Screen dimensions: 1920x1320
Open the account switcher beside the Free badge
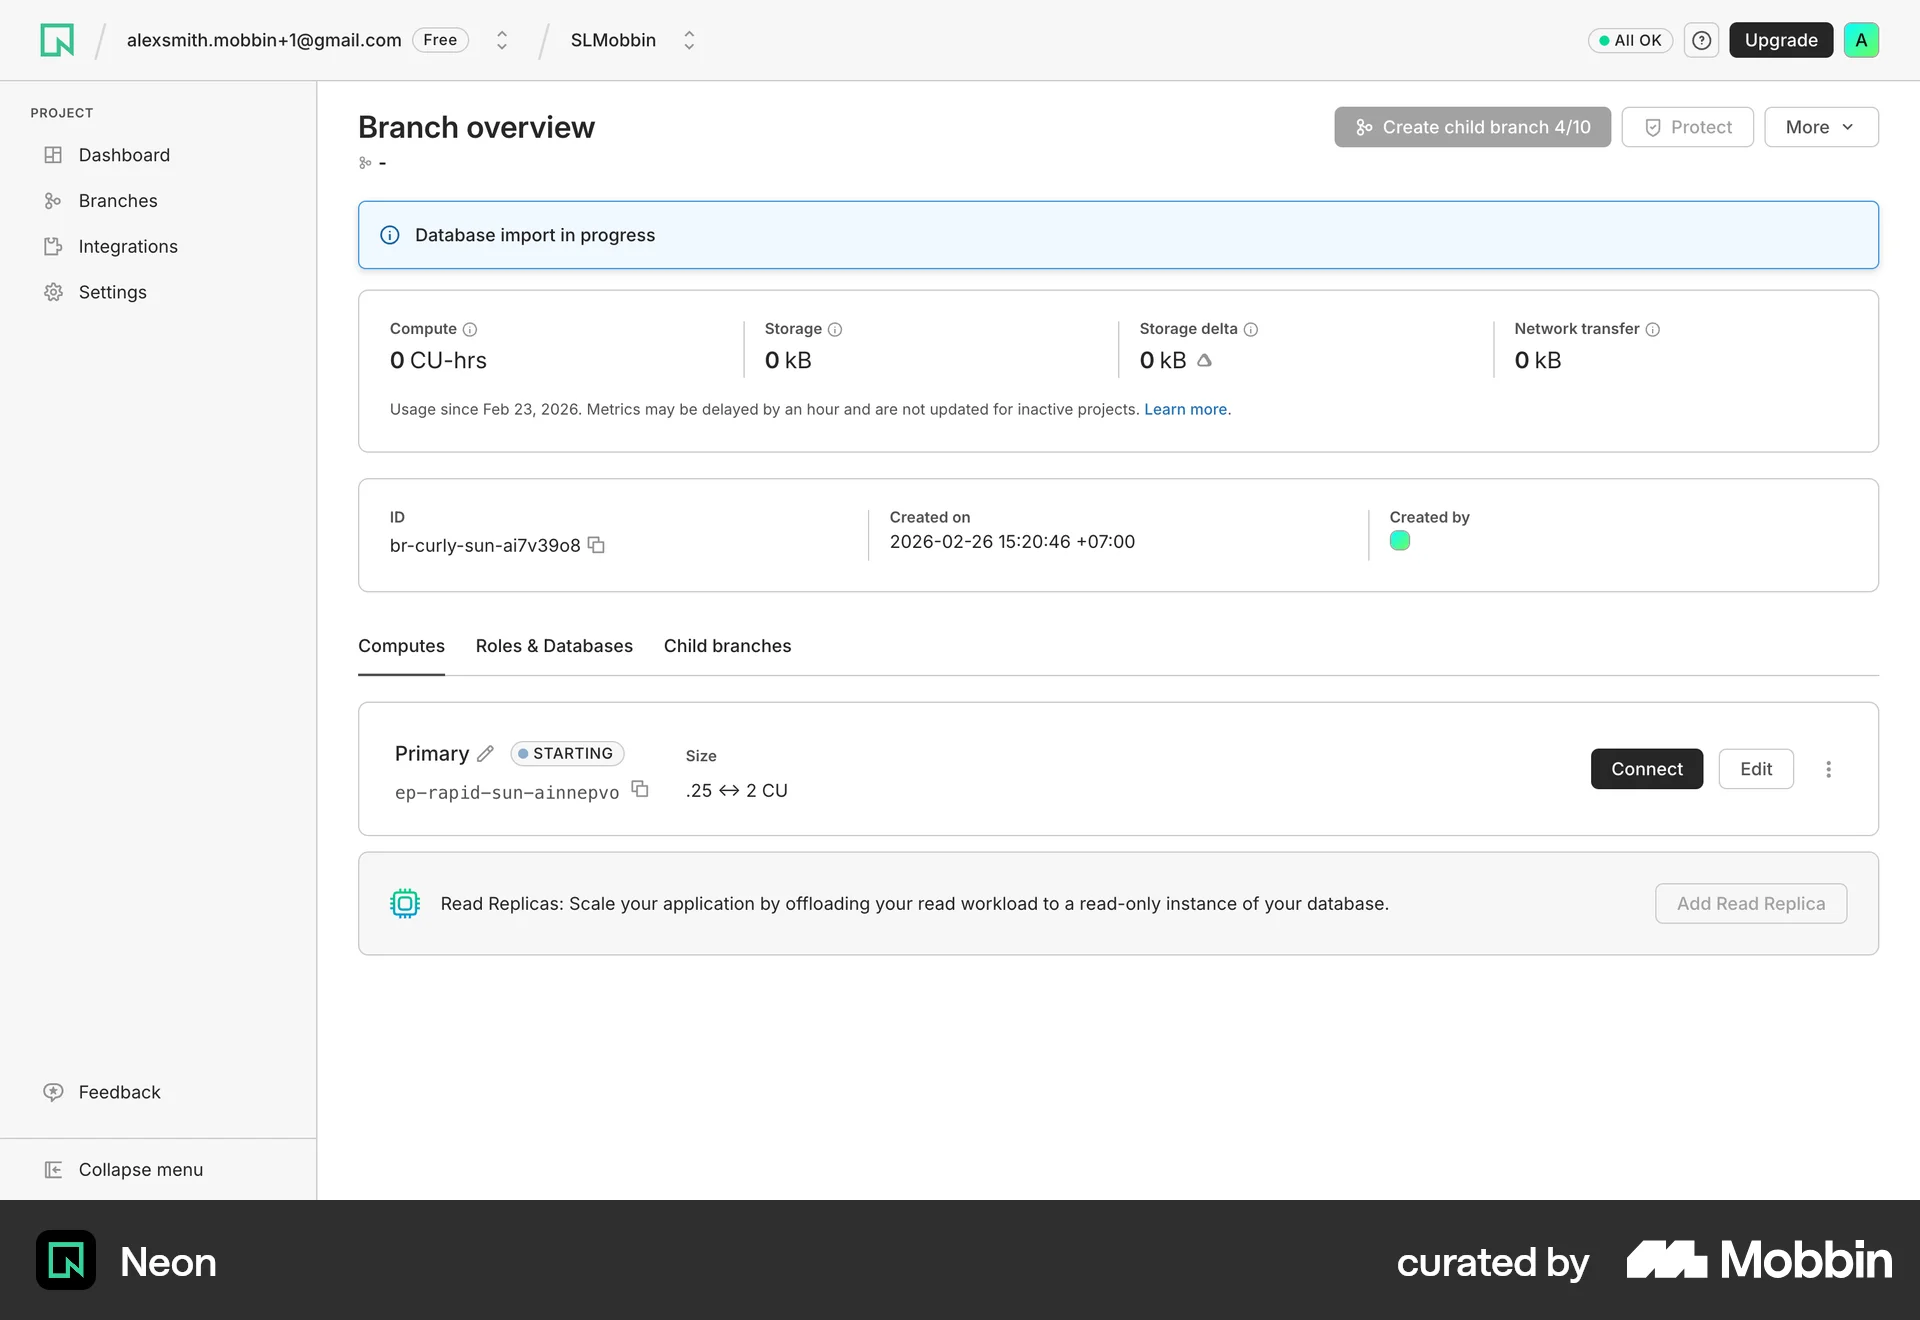tap(502, 40)
